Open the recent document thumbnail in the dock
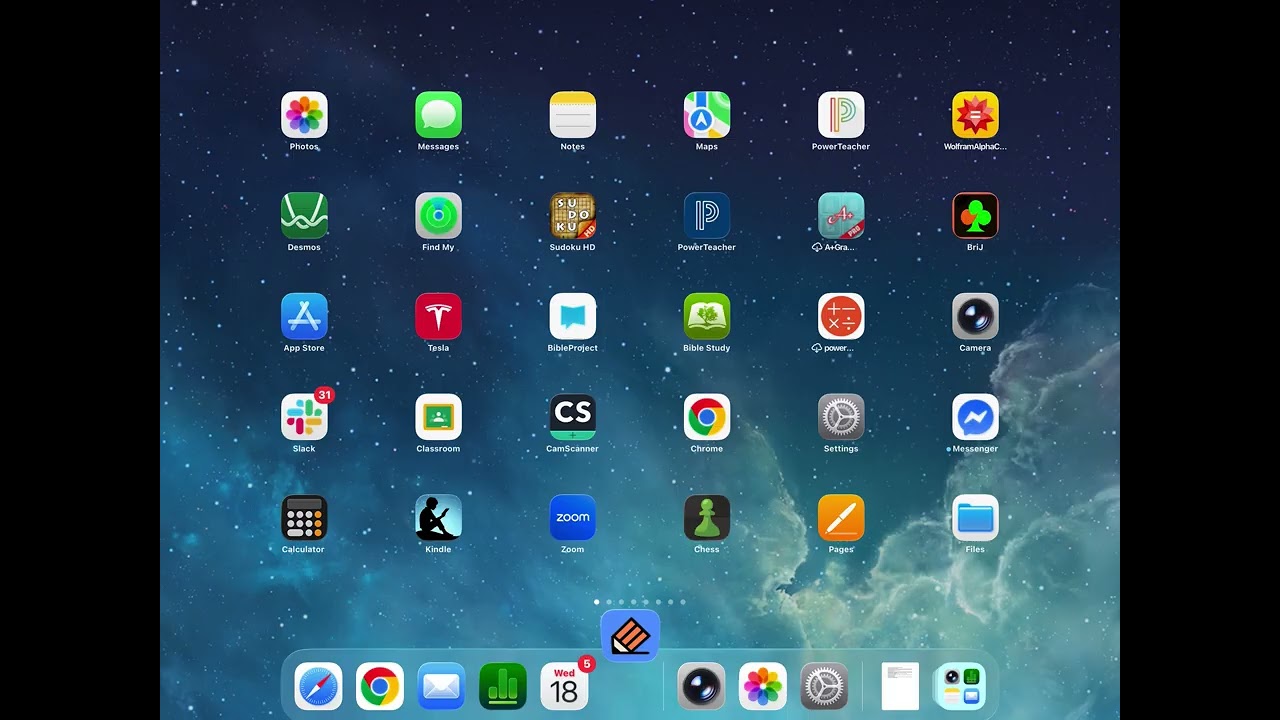 [x=900, y=687]
